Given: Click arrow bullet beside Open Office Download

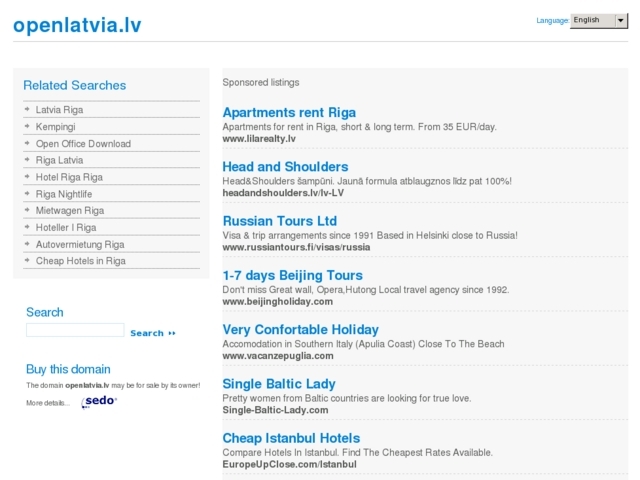Looking at the screenshot, I should pos(27,143).
